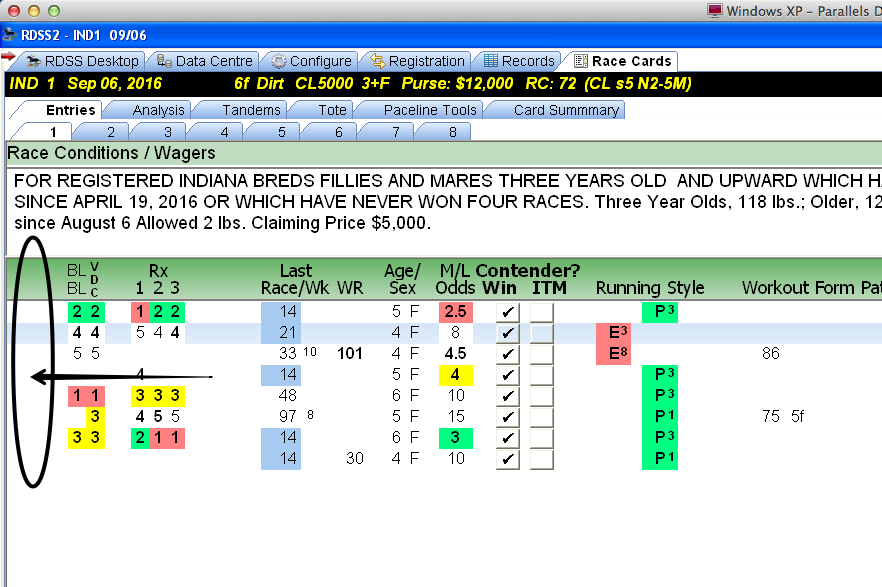882x587 pixels.
Task: Check ITM box for the green 3 odds row
Action: (x=542, y=438)
